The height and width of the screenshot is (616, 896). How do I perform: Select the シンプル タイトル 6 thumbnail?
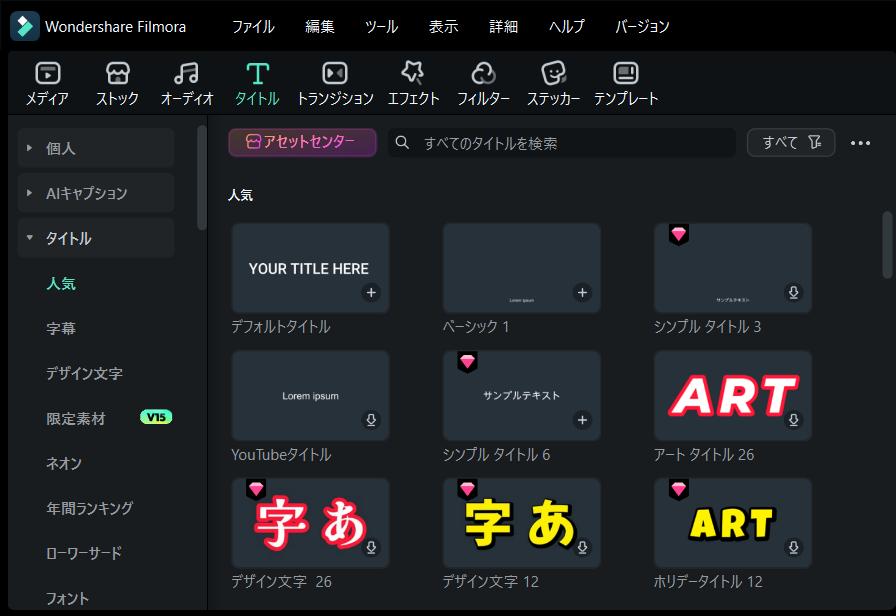[x=521, y=394]
